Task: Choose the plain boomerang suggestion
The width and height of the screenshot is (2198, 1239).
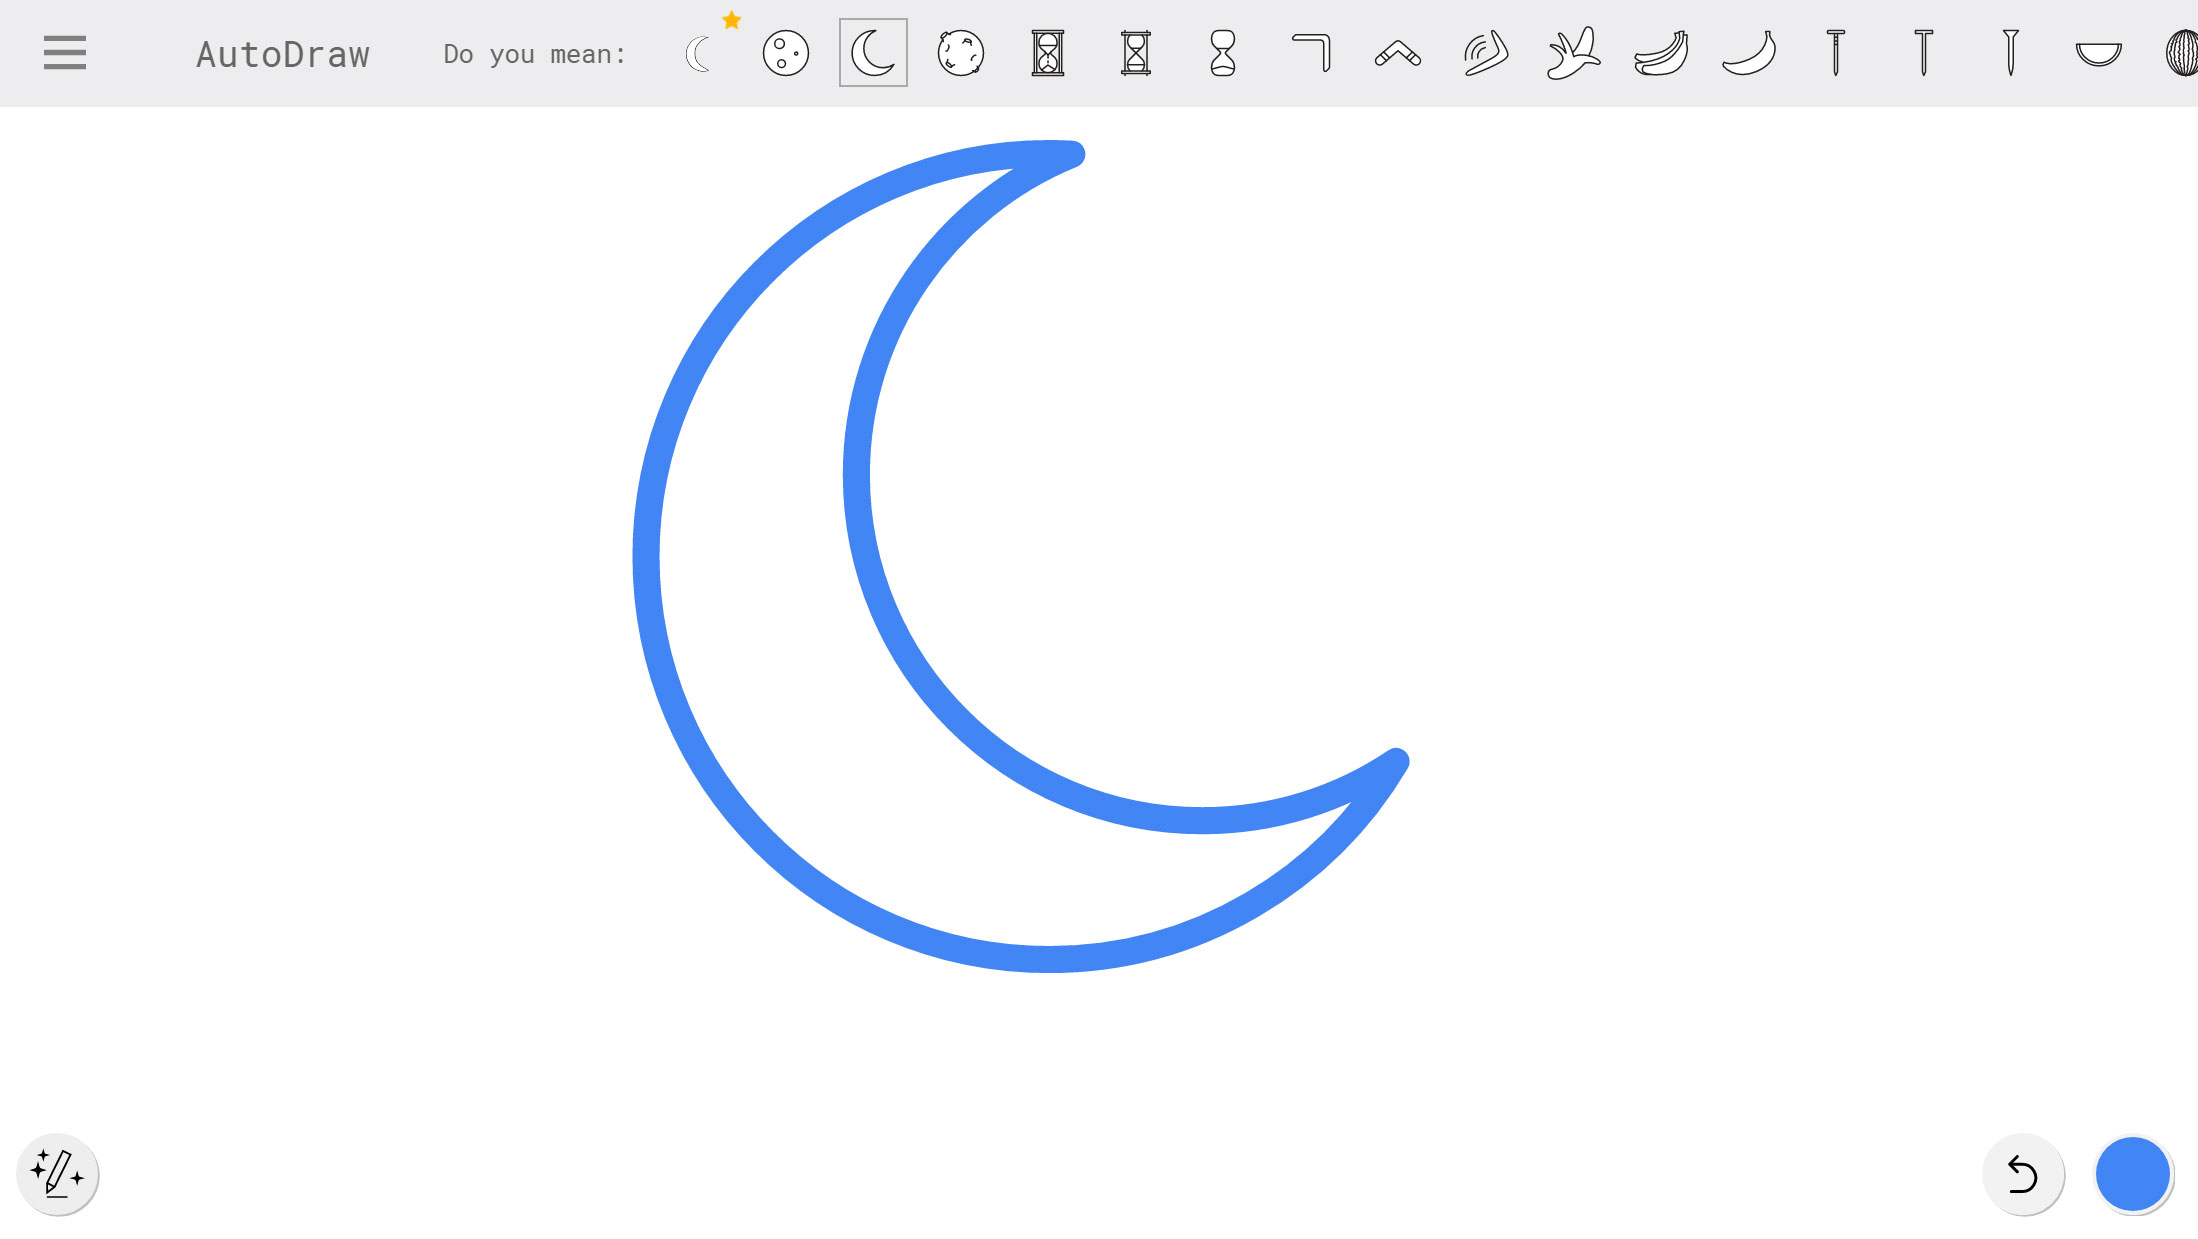Action: [x=1398, y=53]
